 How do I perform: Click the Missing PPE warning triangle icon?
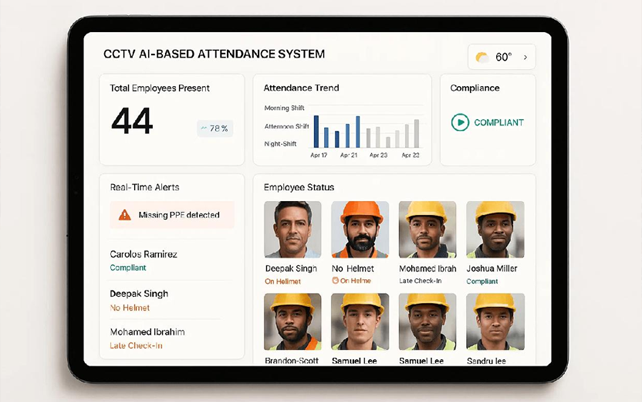point(124,215)
